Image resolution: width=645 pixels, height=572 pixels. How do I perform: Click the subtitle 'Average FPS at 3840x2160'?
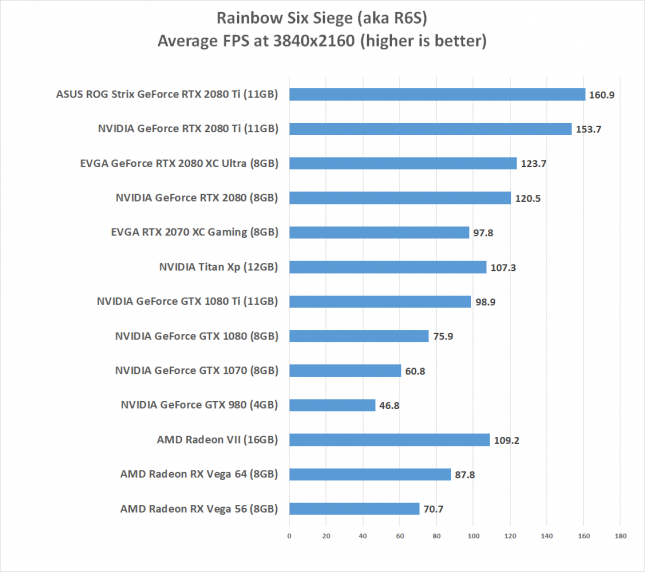pyautogui.click(x=256, y=41)
